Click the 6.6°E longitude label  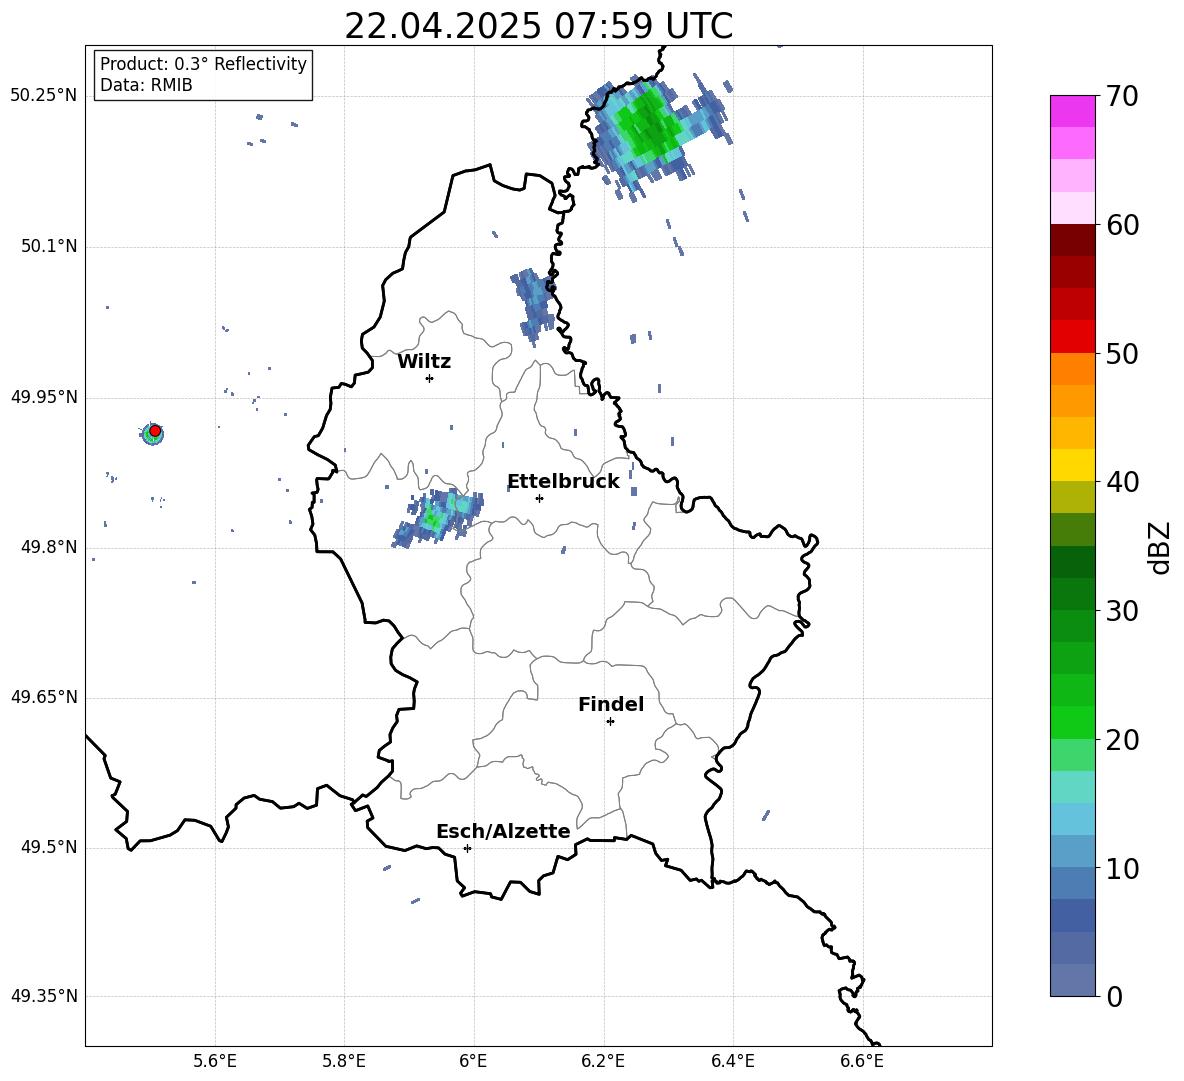click(x=862, y=1061)
